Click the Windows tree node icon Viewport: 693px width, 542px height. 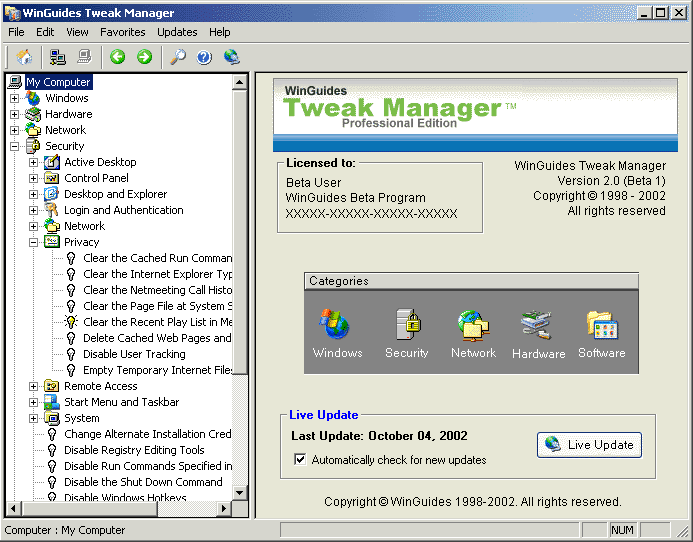click(x=33, y=98)
